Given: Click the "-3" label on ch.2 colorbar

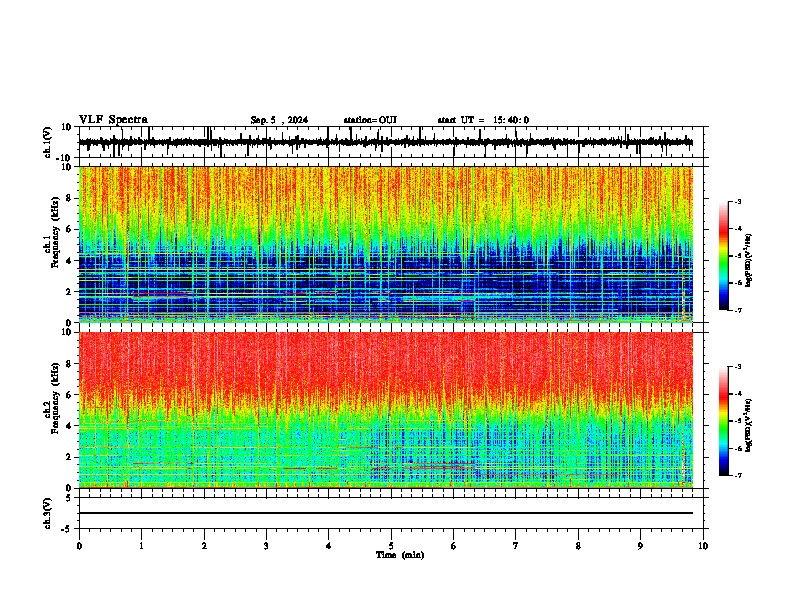Looking at the screenshot, I should point(738,367).
